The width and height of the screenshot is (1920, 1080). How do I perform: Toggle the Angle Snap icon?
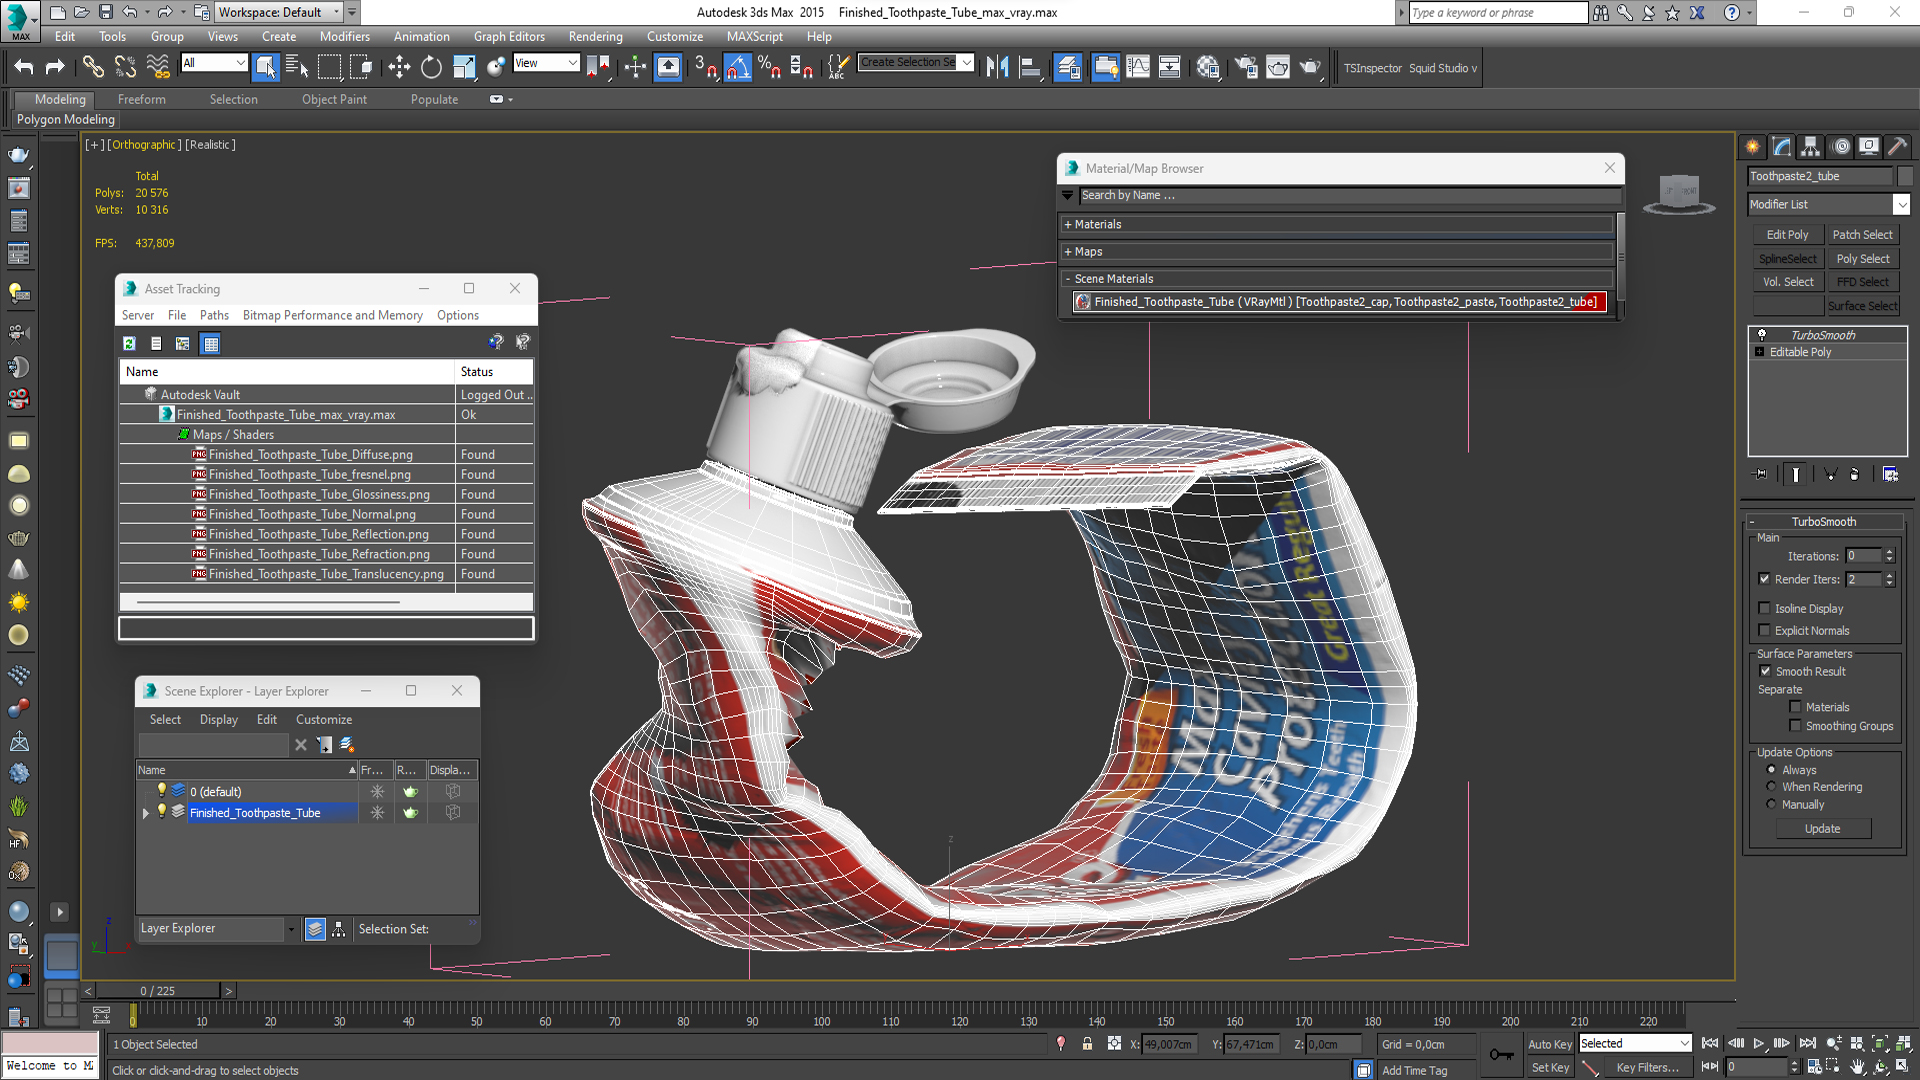point(737,67)
